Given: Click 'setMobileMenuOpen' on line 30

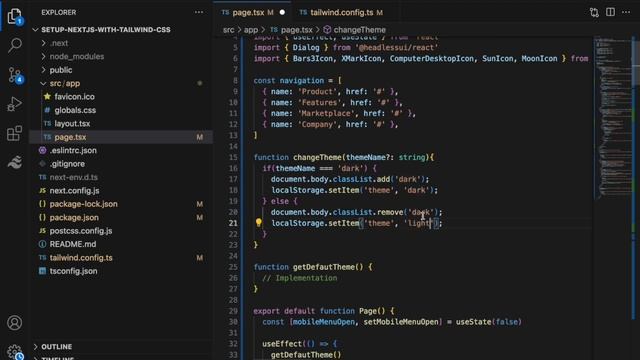Looking at the screenshot, I should click(401, 322).
